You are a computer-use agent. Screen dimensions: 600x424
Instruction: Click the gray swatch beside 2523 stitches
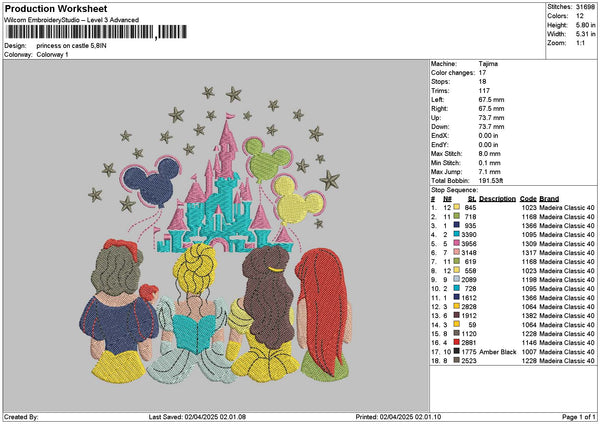tap(457, 360)
